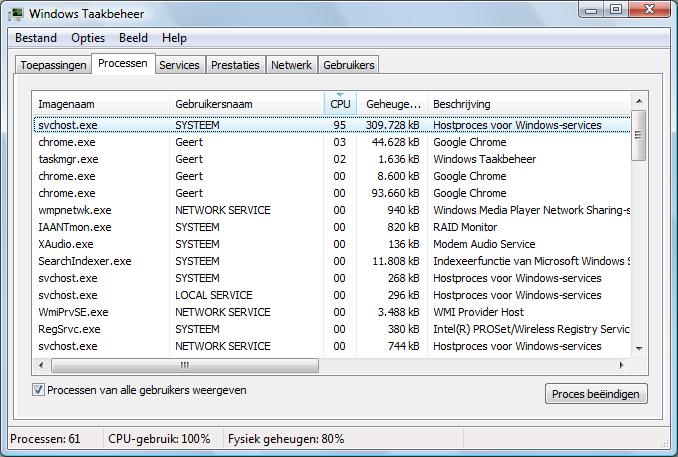Click the 3.488 kB memory value
Viewport: 678px width, 457px height.
pyautogui.click(x=399, y=312)
